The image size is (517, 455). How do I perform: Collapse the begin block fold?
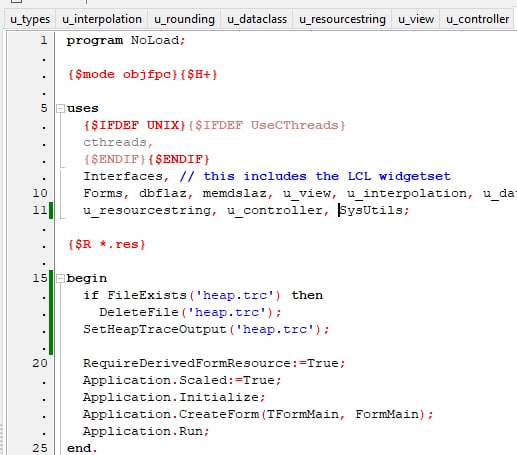pyautogui.click(x=60, y=278)
